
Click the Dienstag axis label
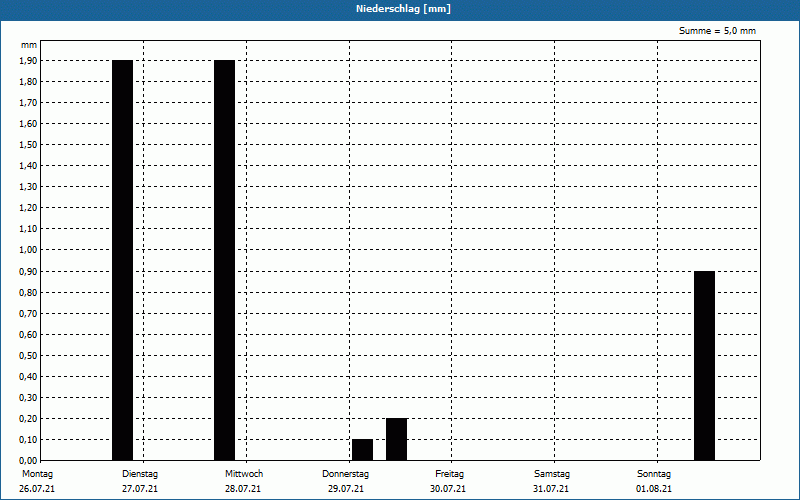[140, 474]
